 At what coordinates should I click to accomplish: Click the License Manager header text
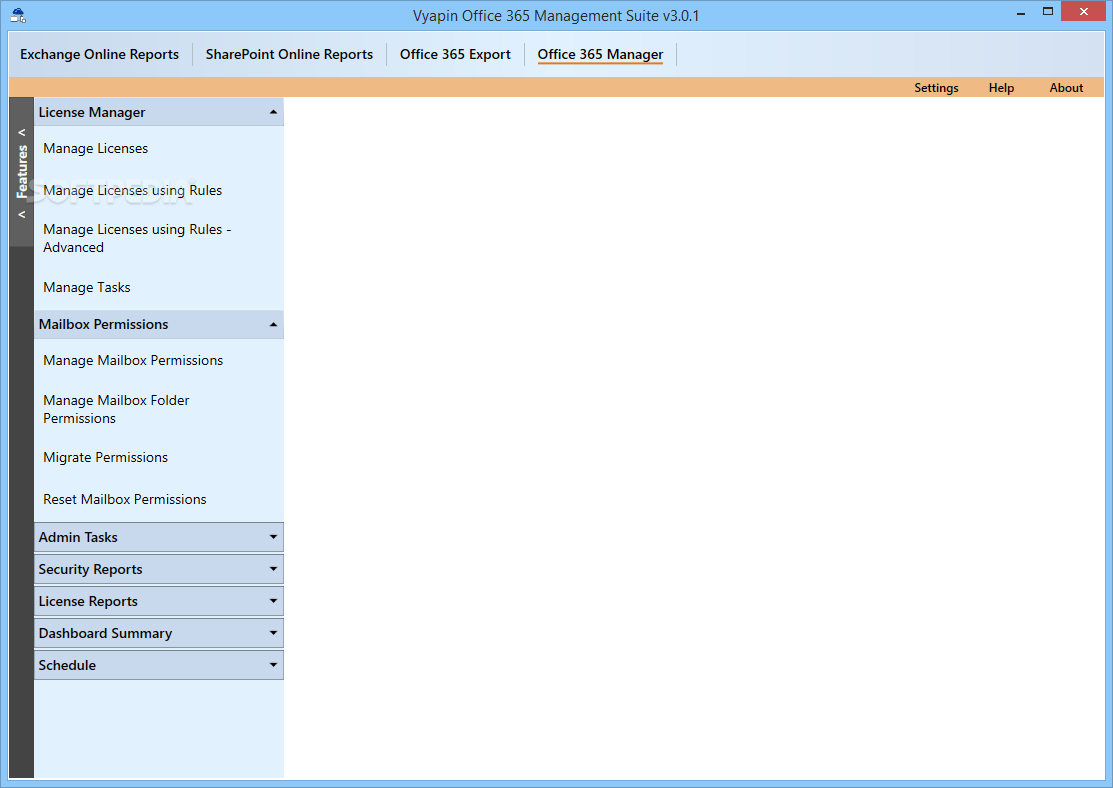[92, 112]
